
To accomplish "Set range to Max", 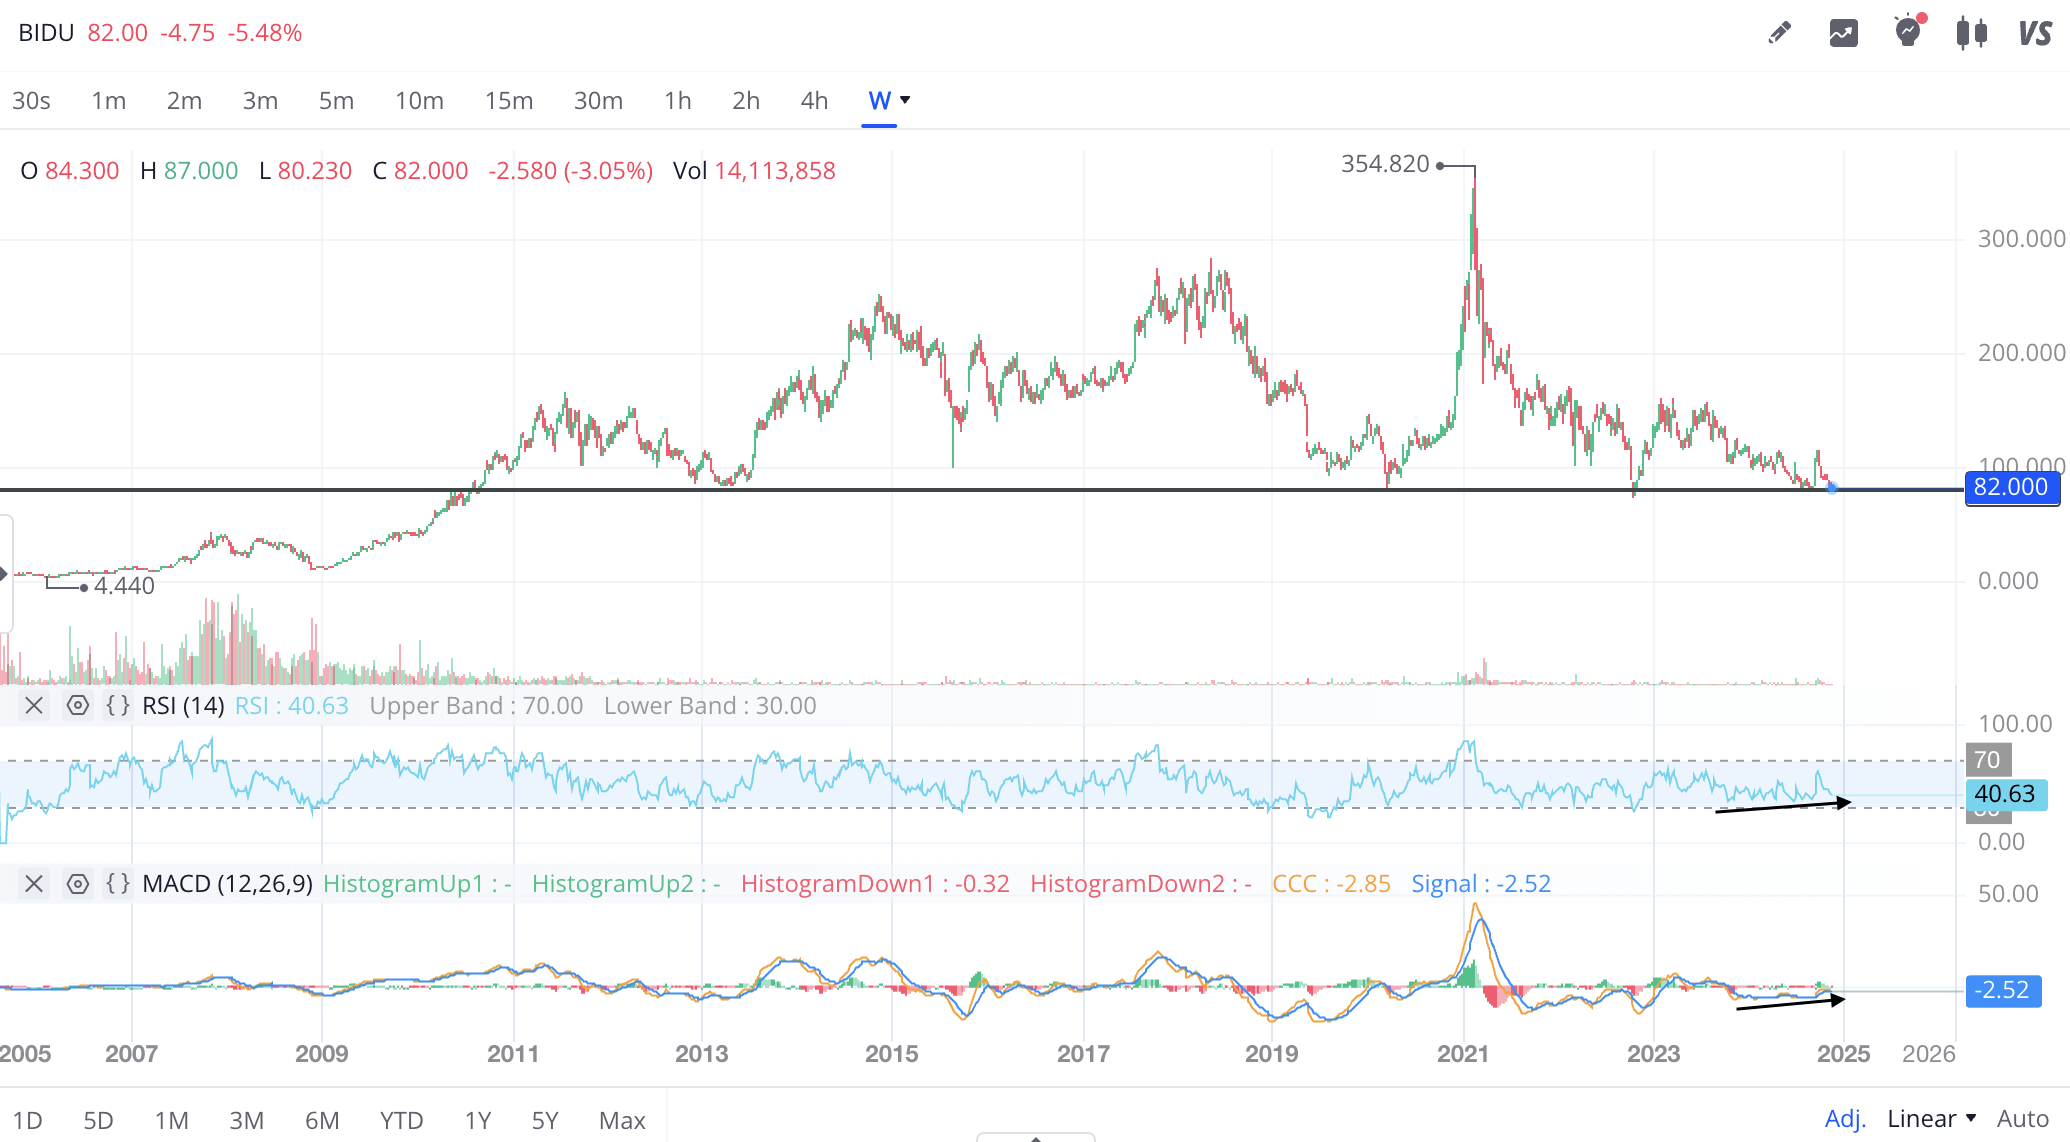I will click(x=622, y=1120).
